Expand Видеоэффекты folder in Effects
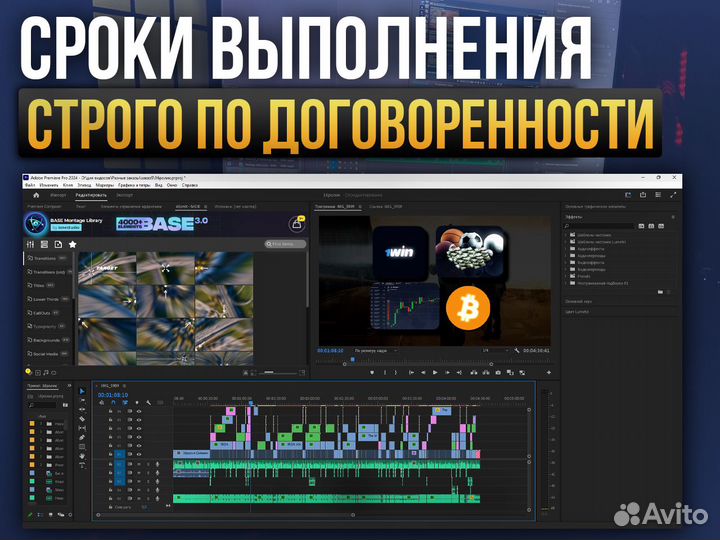The height and width of the screenshot is (540, 720). (566, 263)
